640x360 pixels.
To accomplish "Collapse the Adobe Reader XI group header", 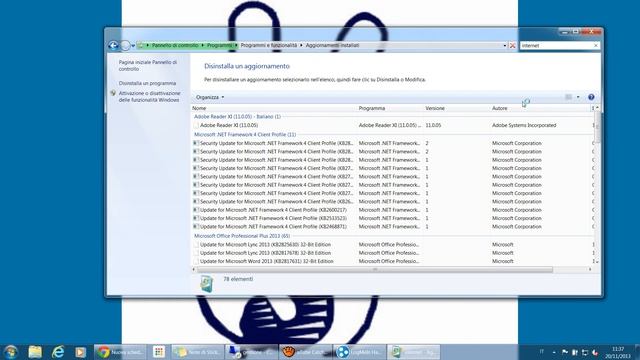I will pos(237,117).
